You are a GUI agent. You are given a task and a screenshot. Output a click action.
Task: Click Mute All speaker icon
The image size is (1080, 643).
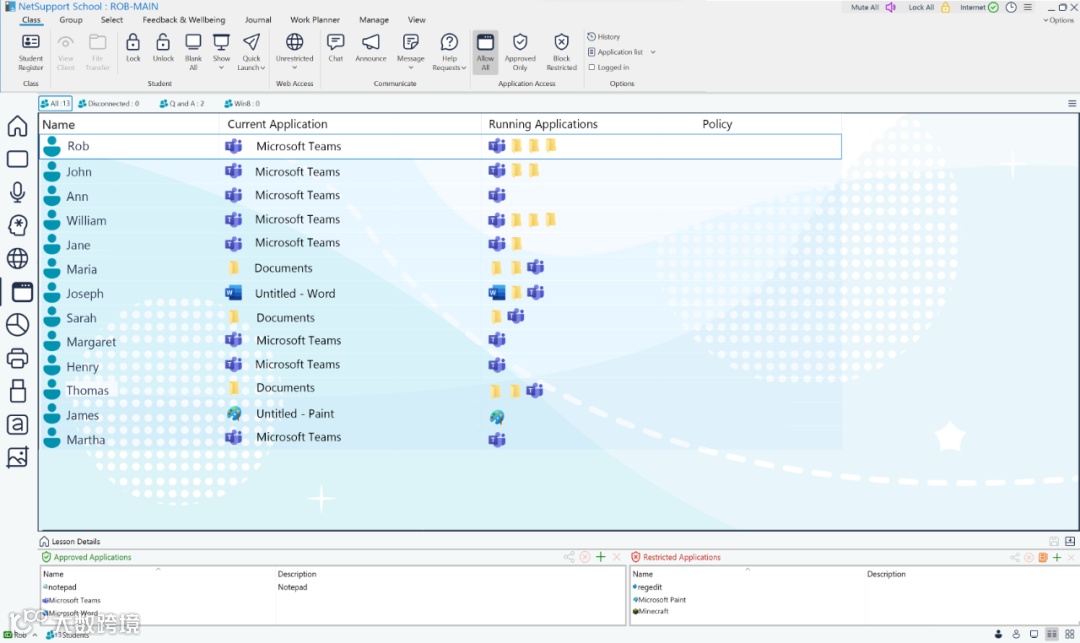point(891,8)
